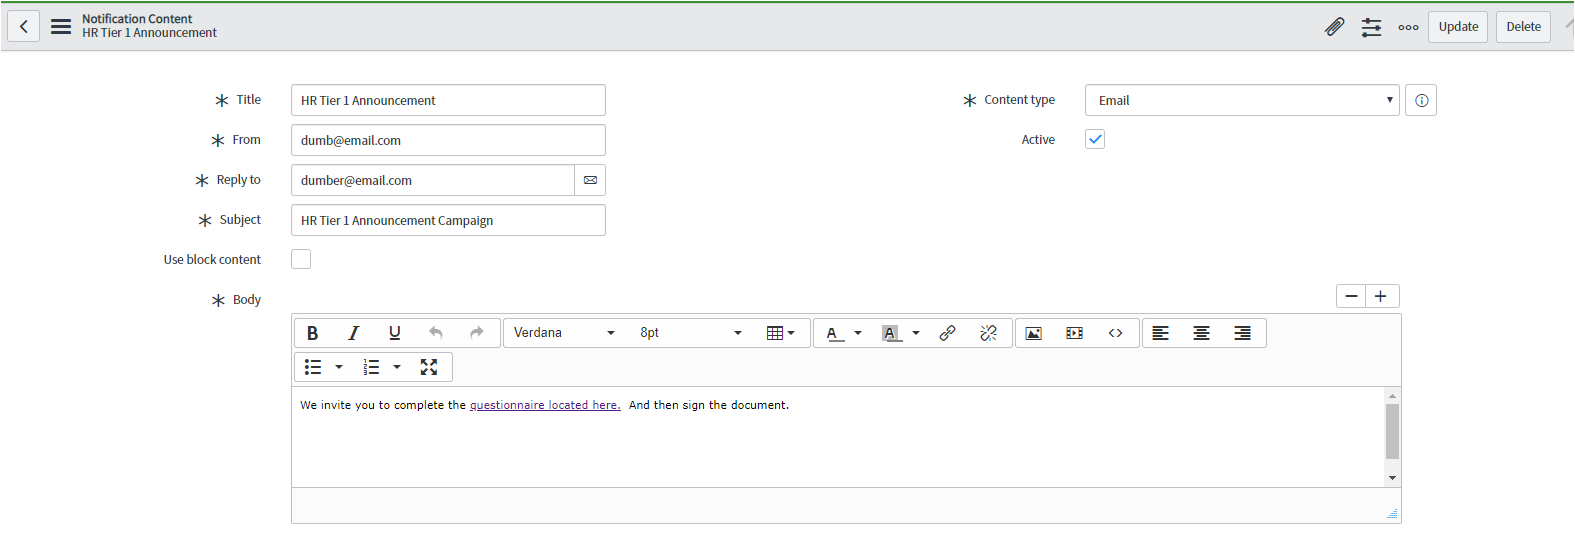
Task: Toggle fullscreen editor mode icon
Action: tap(429, 367)
